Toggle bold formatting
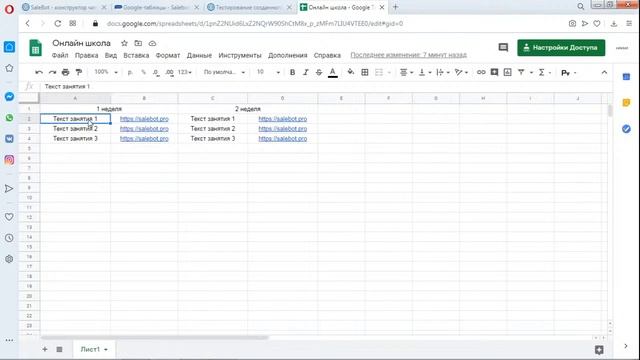The width and height of the screenshot is (640, 360). point(292,72)
